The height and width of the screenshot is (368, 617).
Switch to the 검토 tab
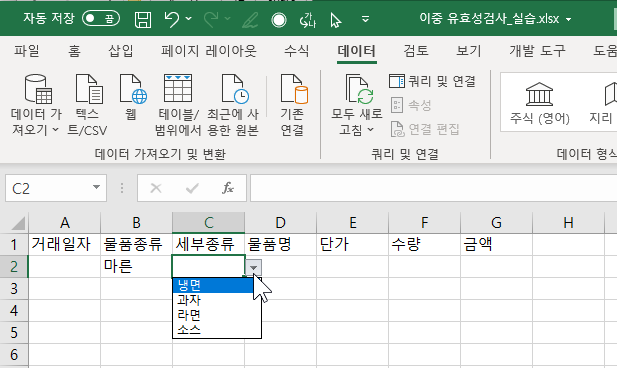point(416,51)
